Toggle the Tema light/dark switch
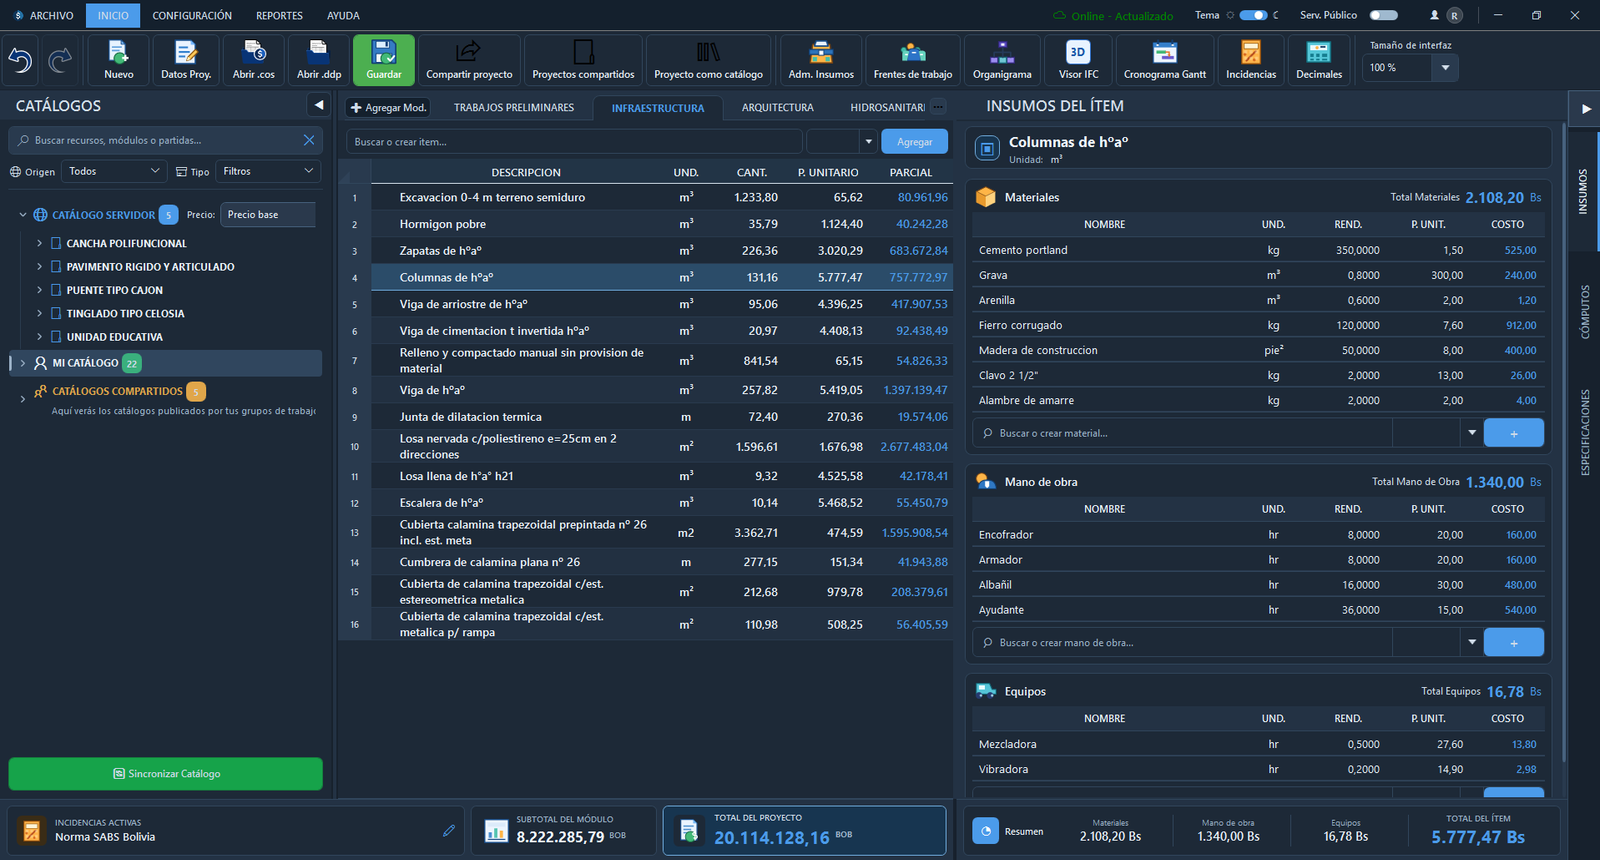 tap(1253, 15)
